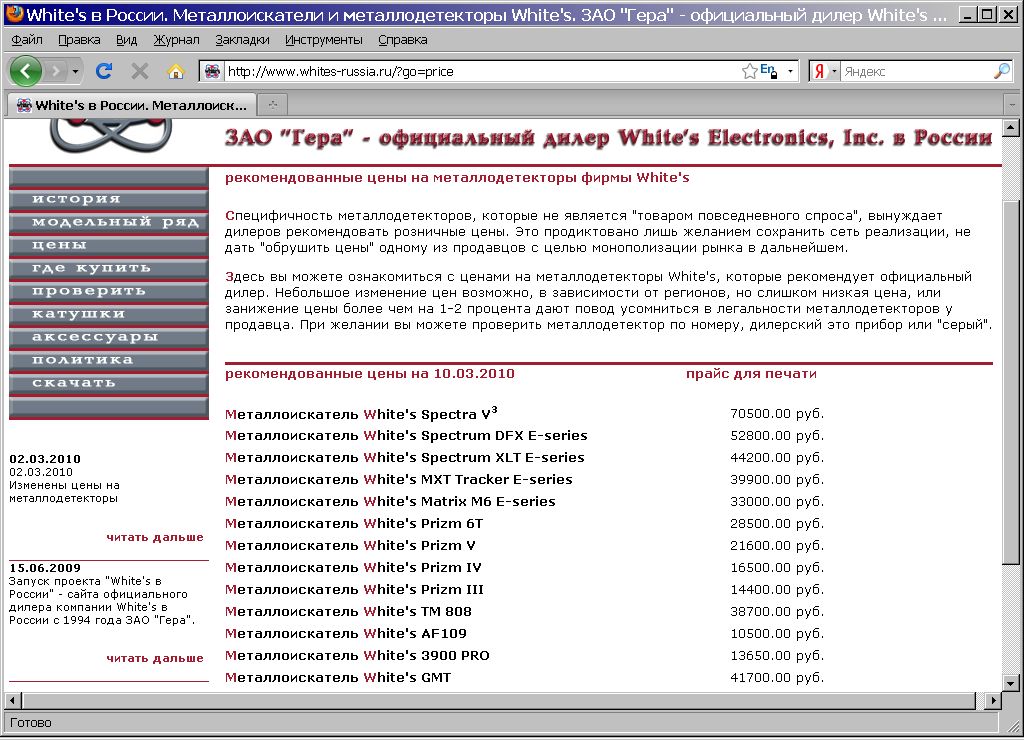Screen dimensions: 1024x740
Task: Click the Forward navigation arrow
Action: tap(55, 71)
